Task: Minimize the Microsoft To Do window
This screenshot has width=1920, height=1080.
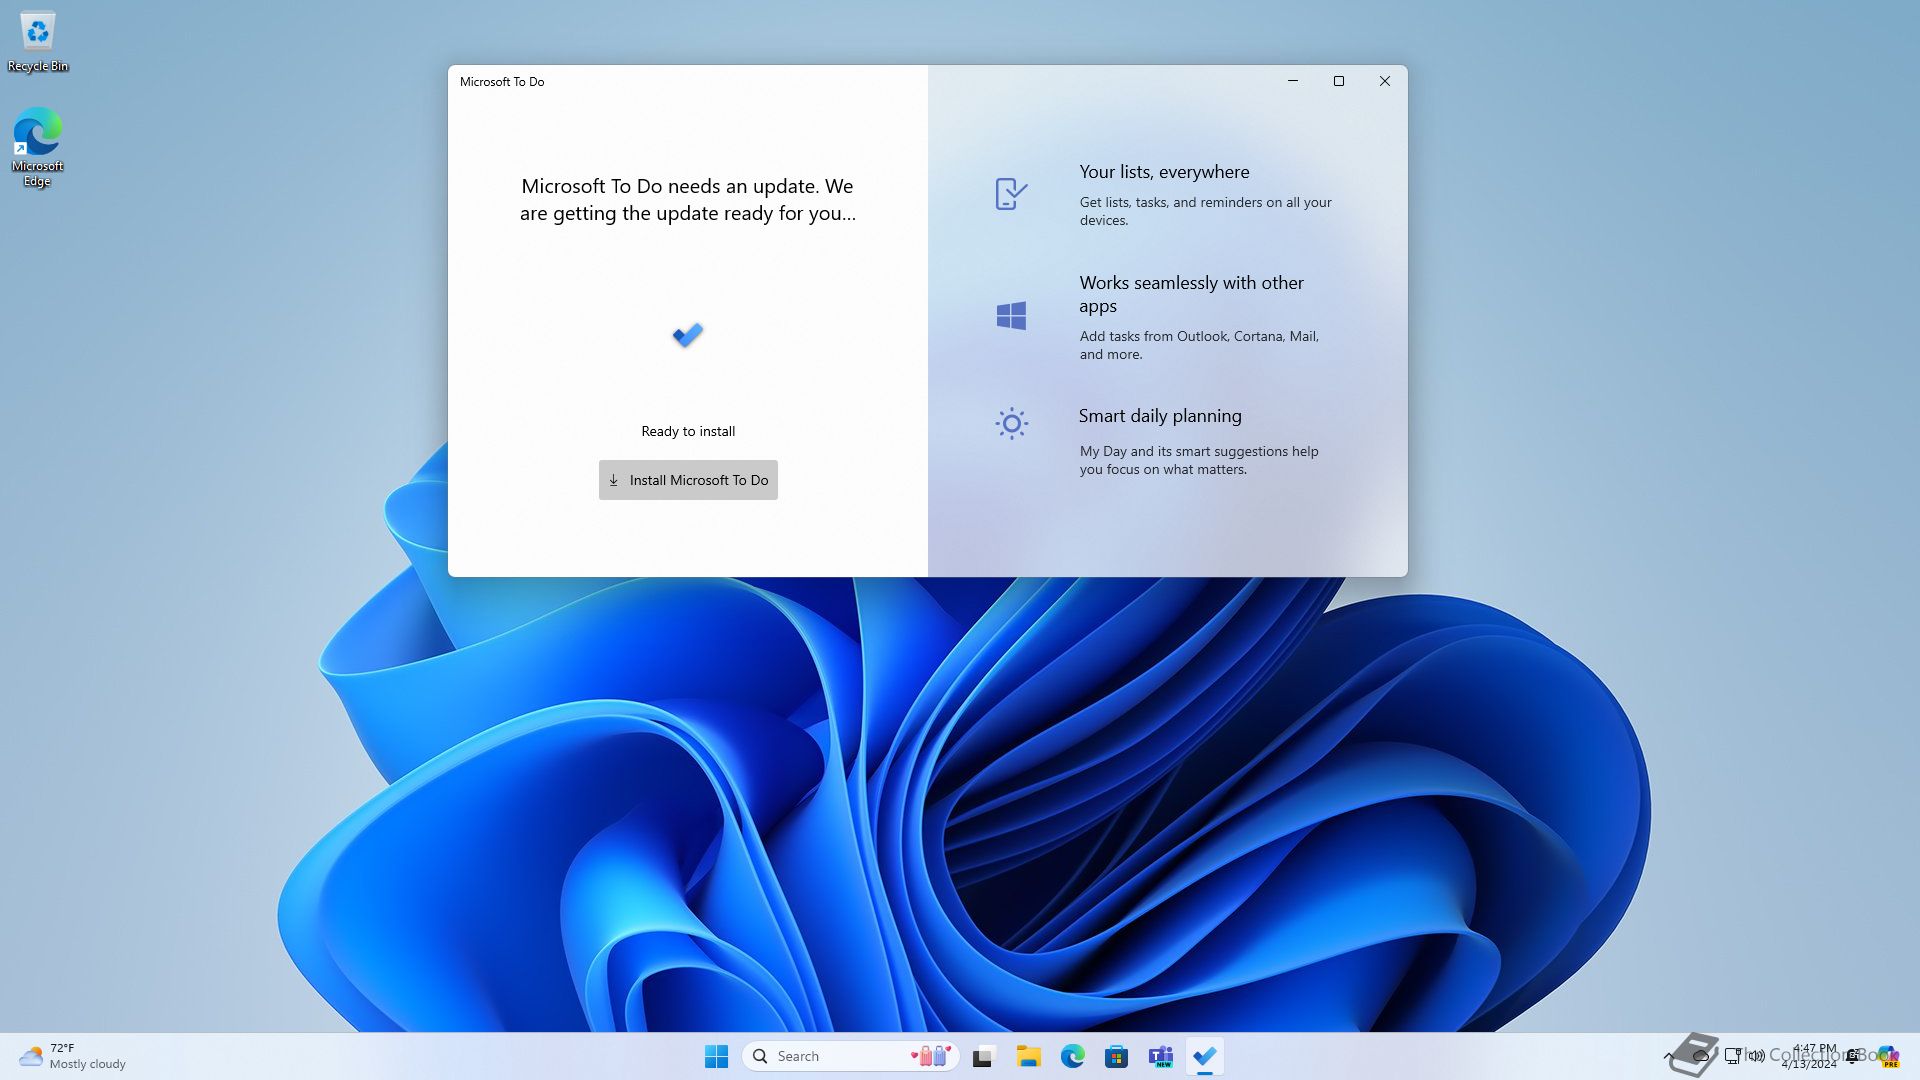Action: 1293,81
